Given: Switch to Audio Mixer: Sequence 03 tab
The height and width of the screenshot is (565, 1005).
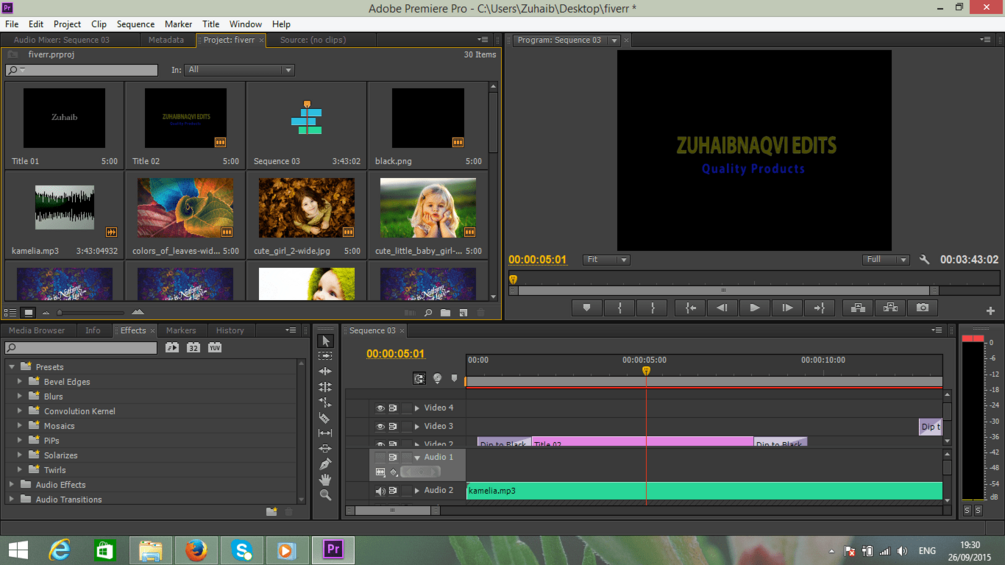Looking at the screenshot, I should [62, 40].
